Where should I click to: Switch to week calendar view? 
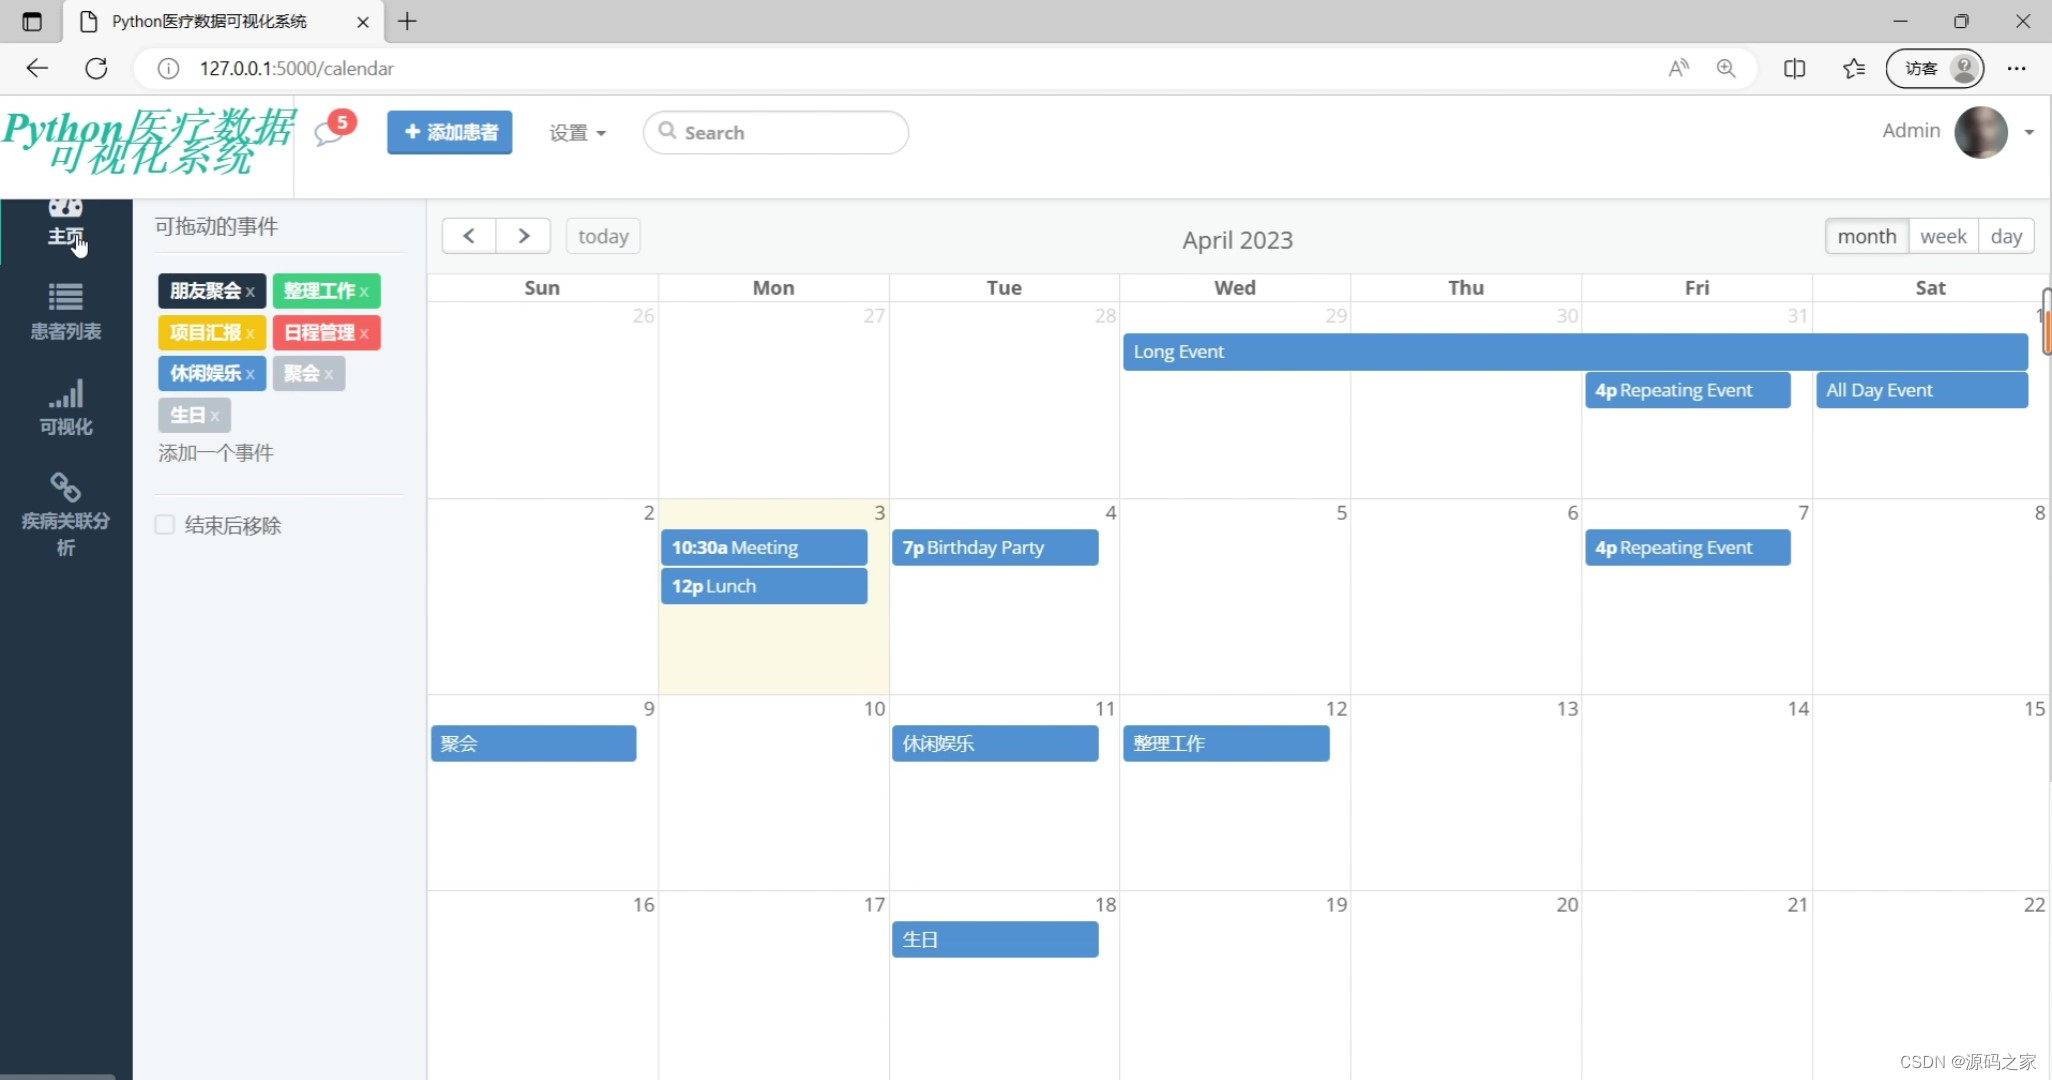(x=1942, y=236)
